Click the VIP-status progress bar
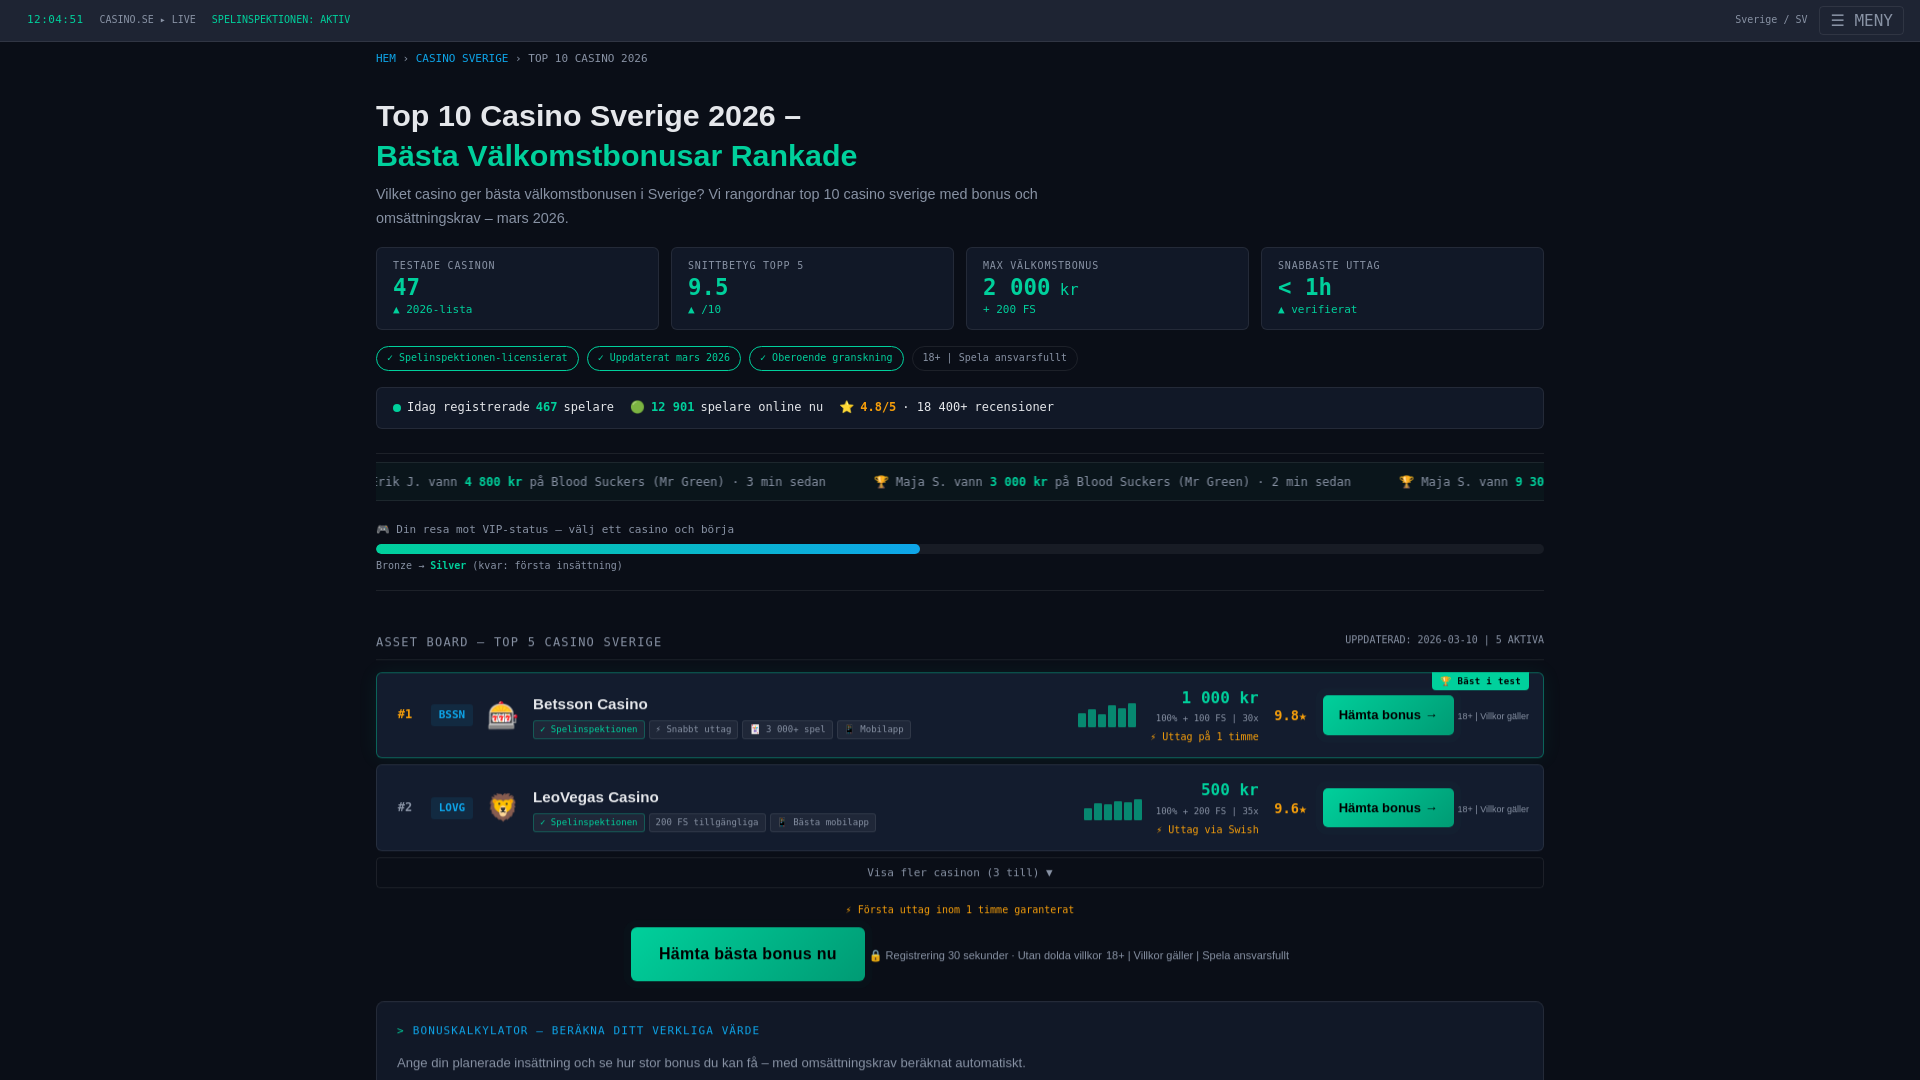This screenshot has height=1080, width=1920. (x=960, y=549)
